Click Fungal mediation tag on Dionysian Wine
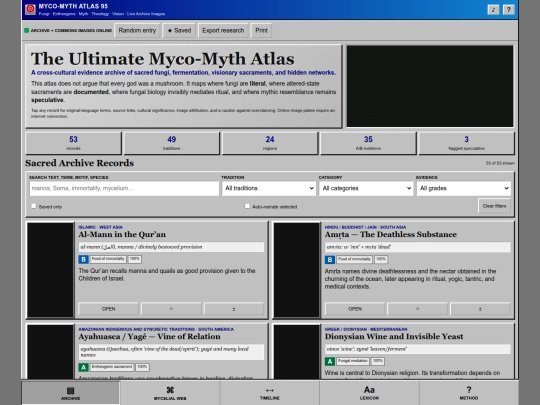The image size is (540, 405). click(x=353, y=361)
